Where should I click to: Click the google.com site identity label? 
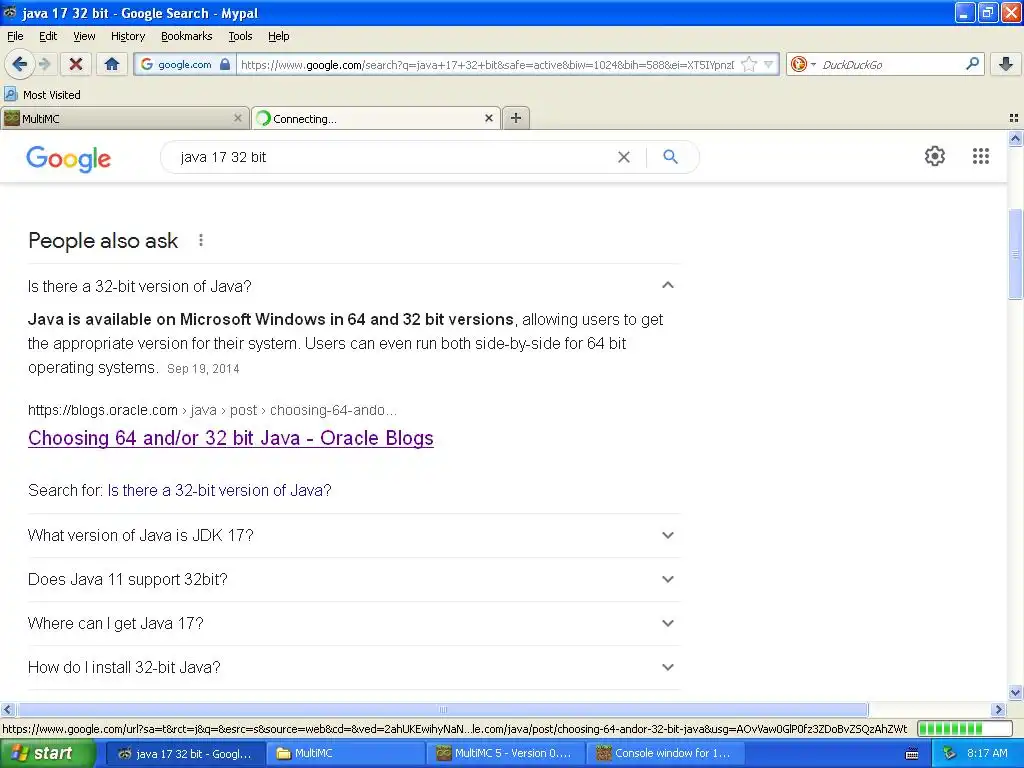pos(185,64)
